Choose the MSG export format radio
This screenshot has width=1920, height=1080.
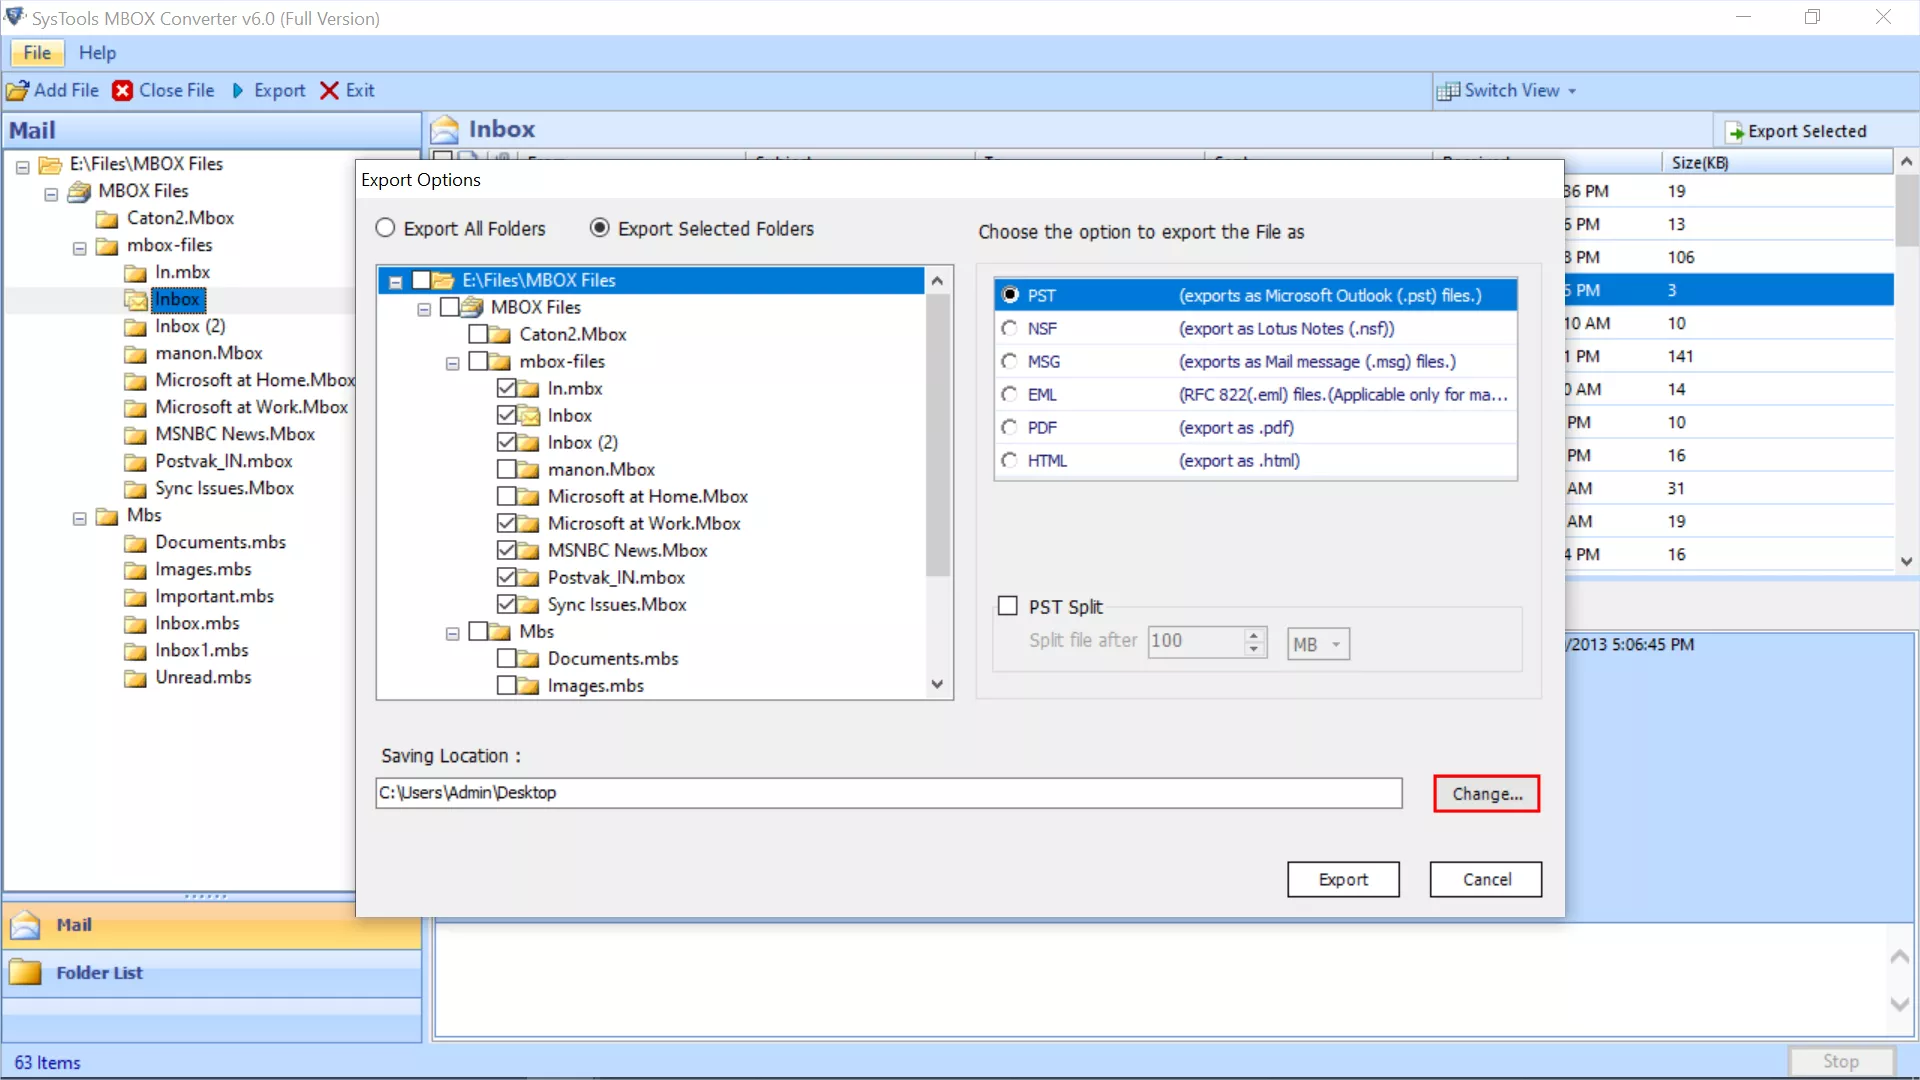[x=1010, y=361]
